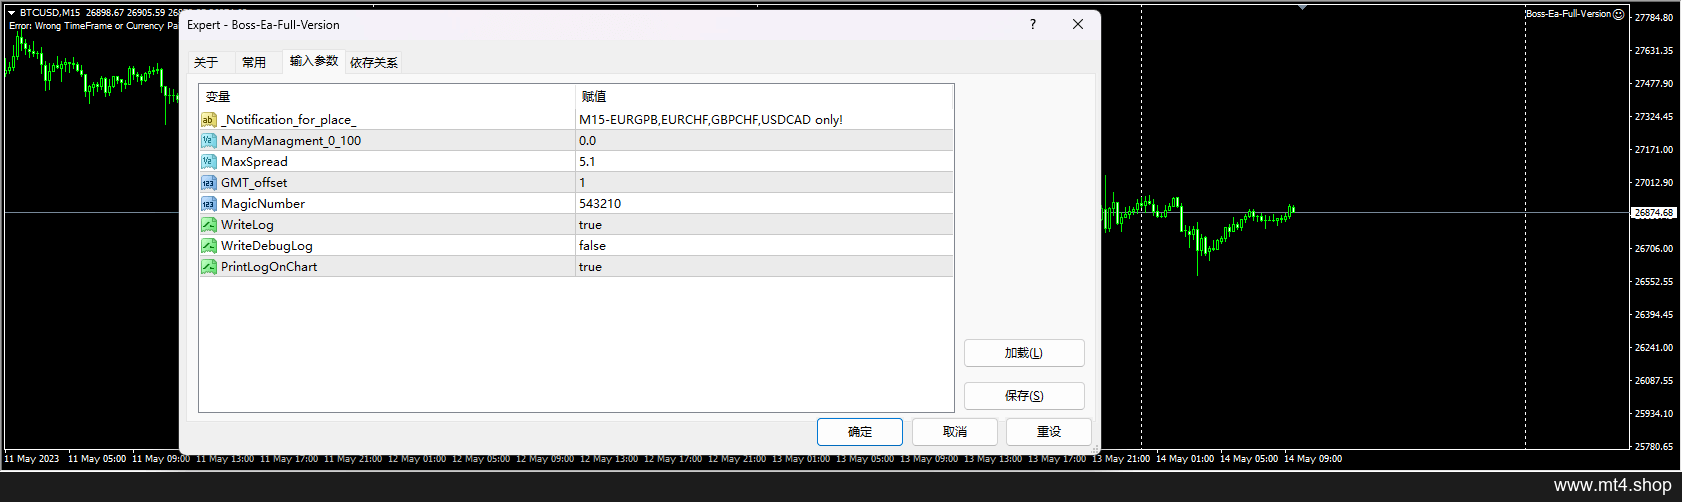Screen dimensions: 1682x502
Task: Click the 11 May 2023 date label on time axis
Action: (x=32, y=459)
